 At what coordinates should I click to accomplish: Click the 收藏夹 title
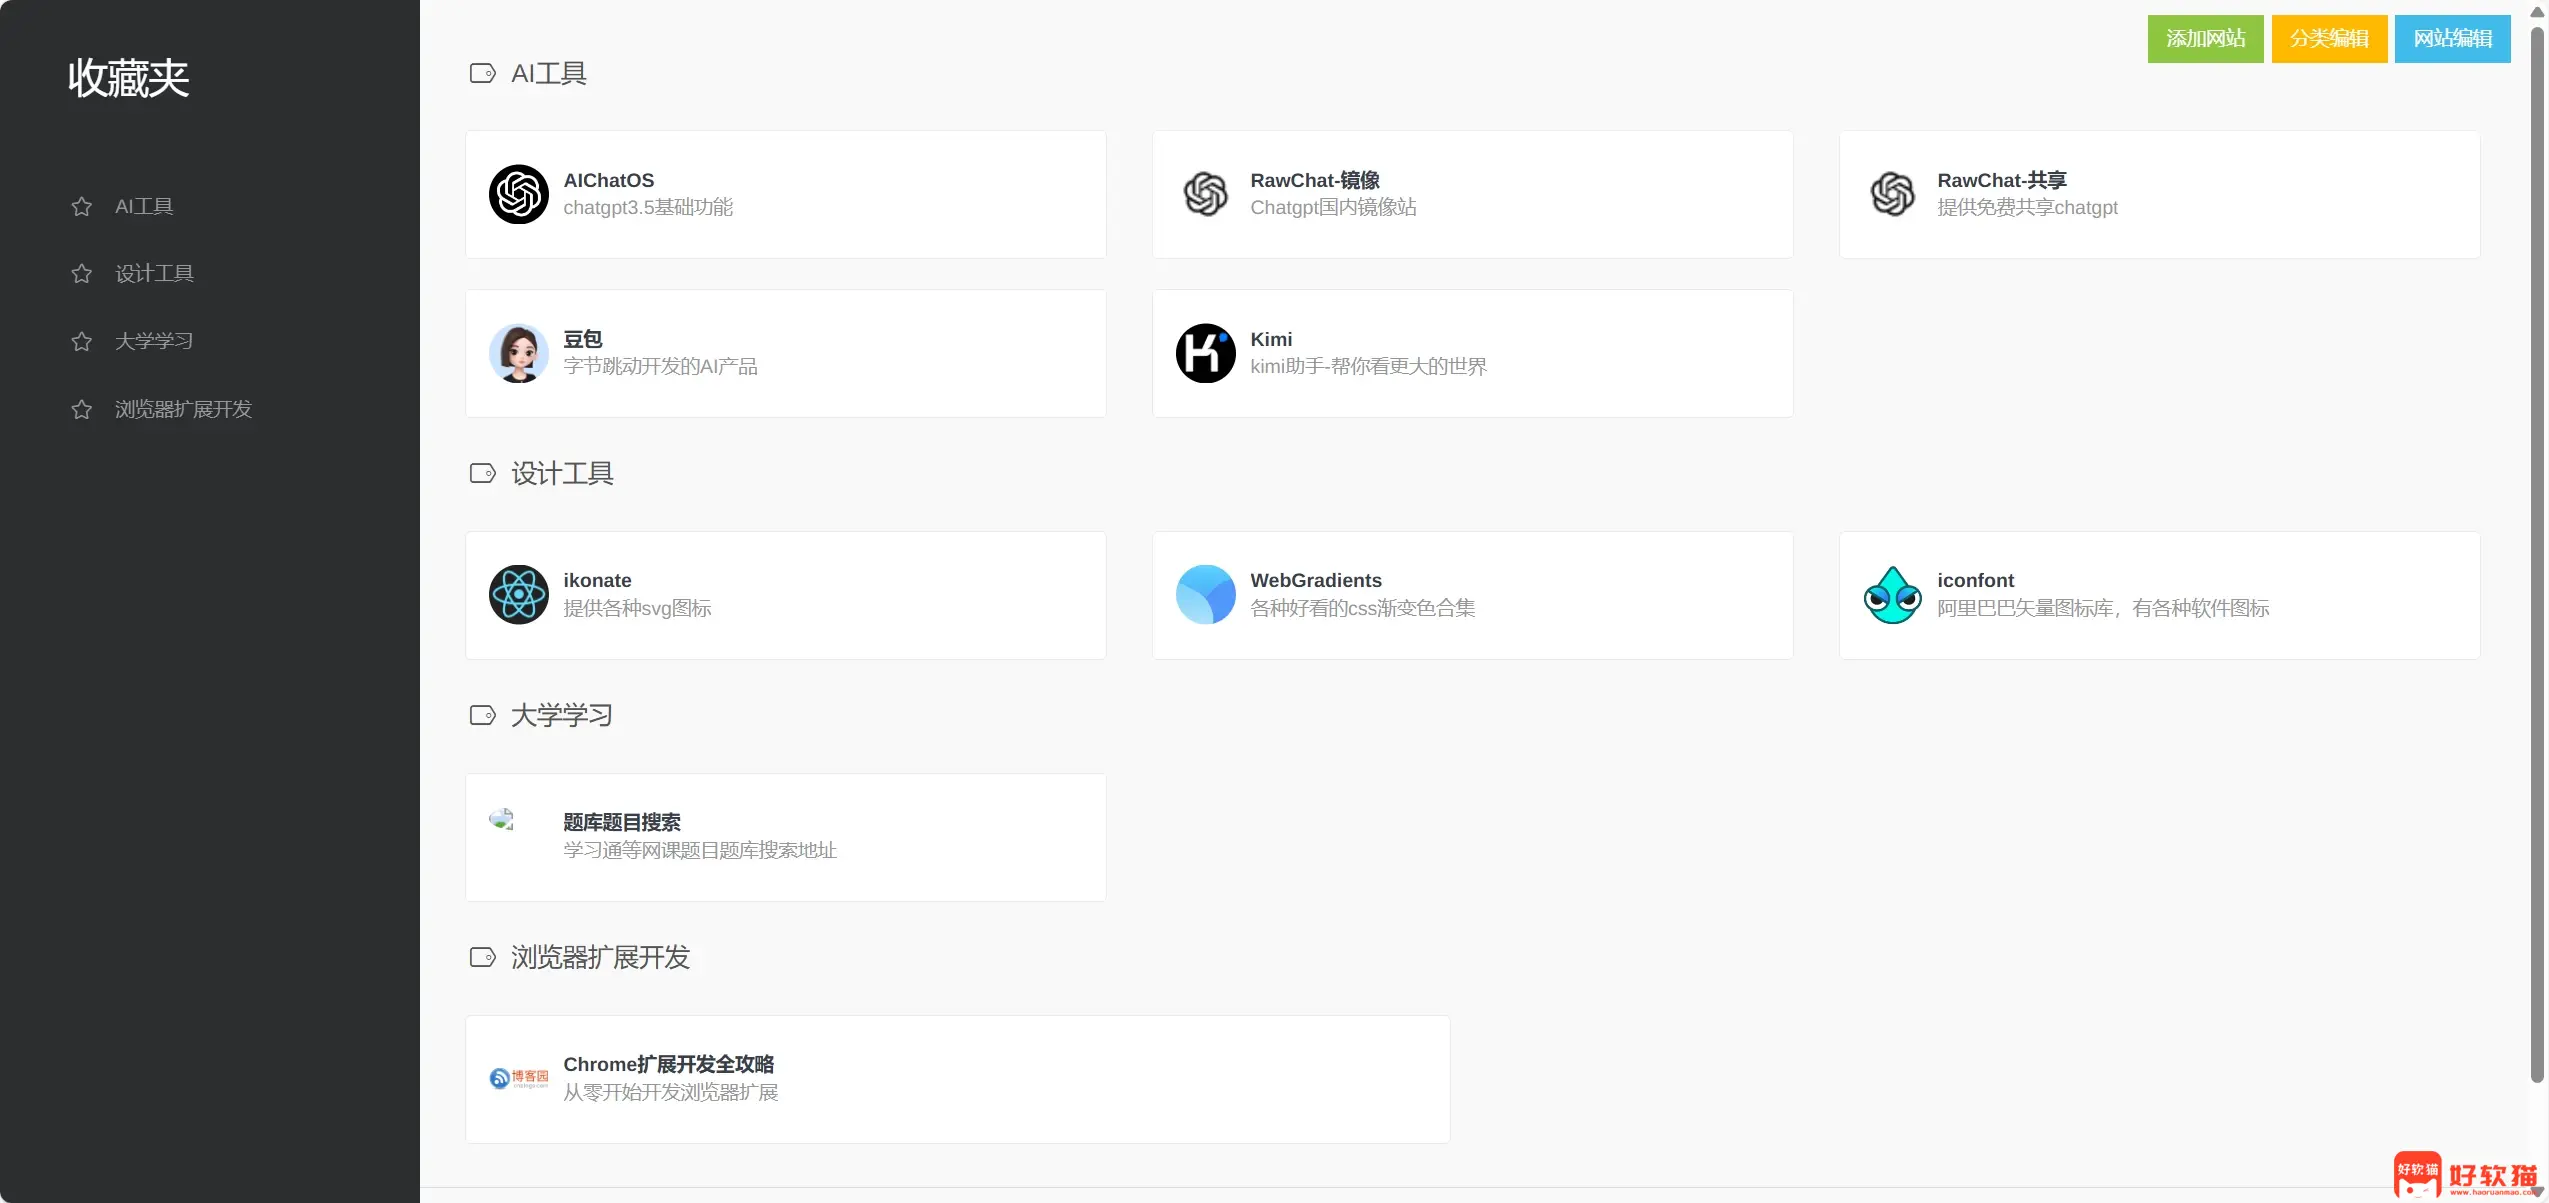click(128, 78)
